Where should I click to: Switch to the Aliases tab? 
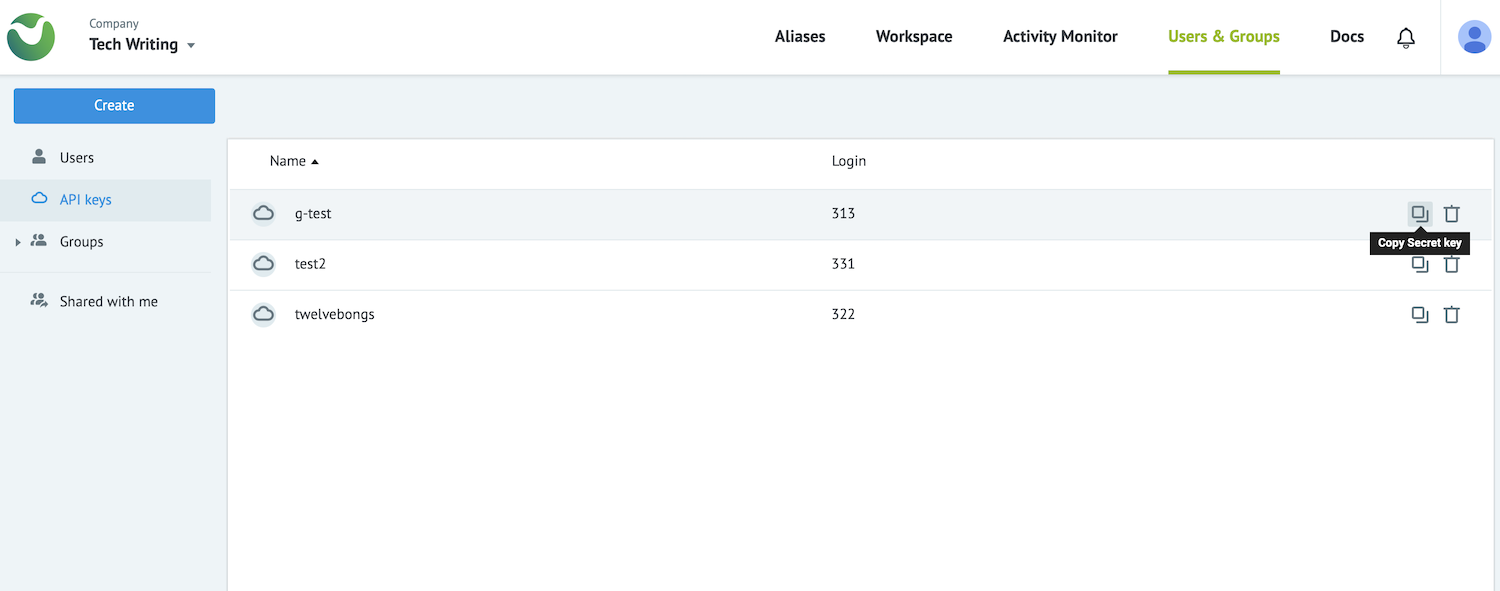pyautogui.click(x=799, y=36)
